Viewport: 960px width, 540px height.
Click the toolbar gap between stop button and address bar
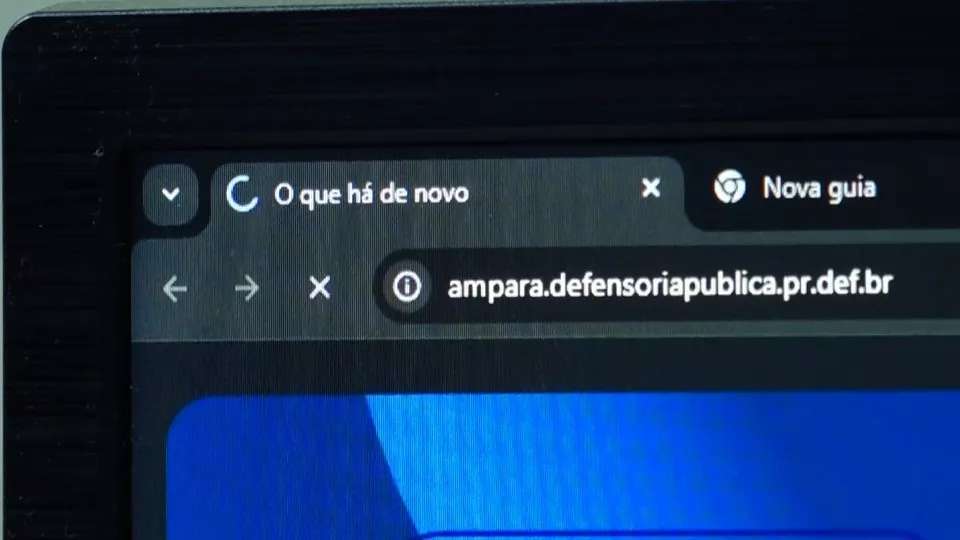356,287
